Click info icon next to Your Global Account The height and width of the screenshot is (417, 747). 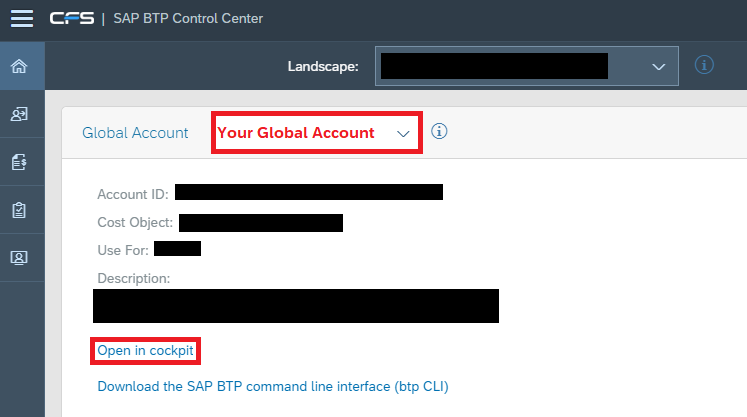pyautogui.click(x=439, y=131)
